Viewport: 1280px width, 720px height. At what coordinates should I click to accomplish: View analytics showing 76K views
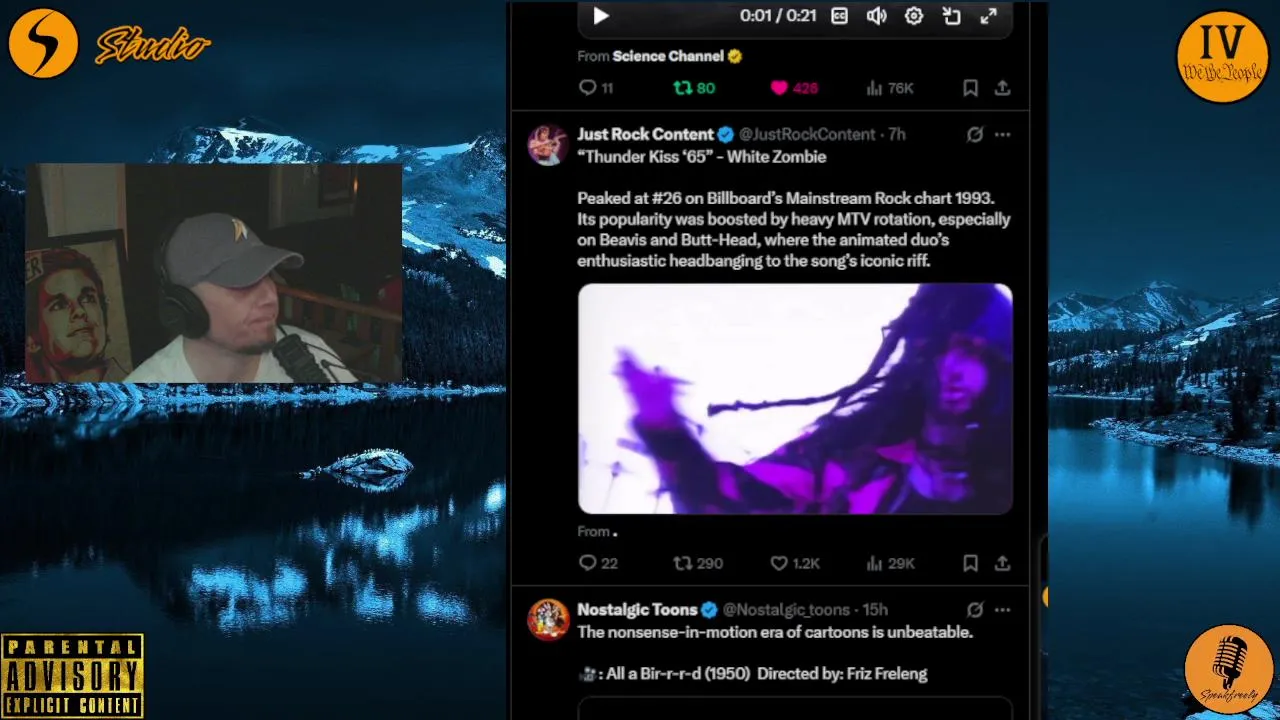point(889,88)
